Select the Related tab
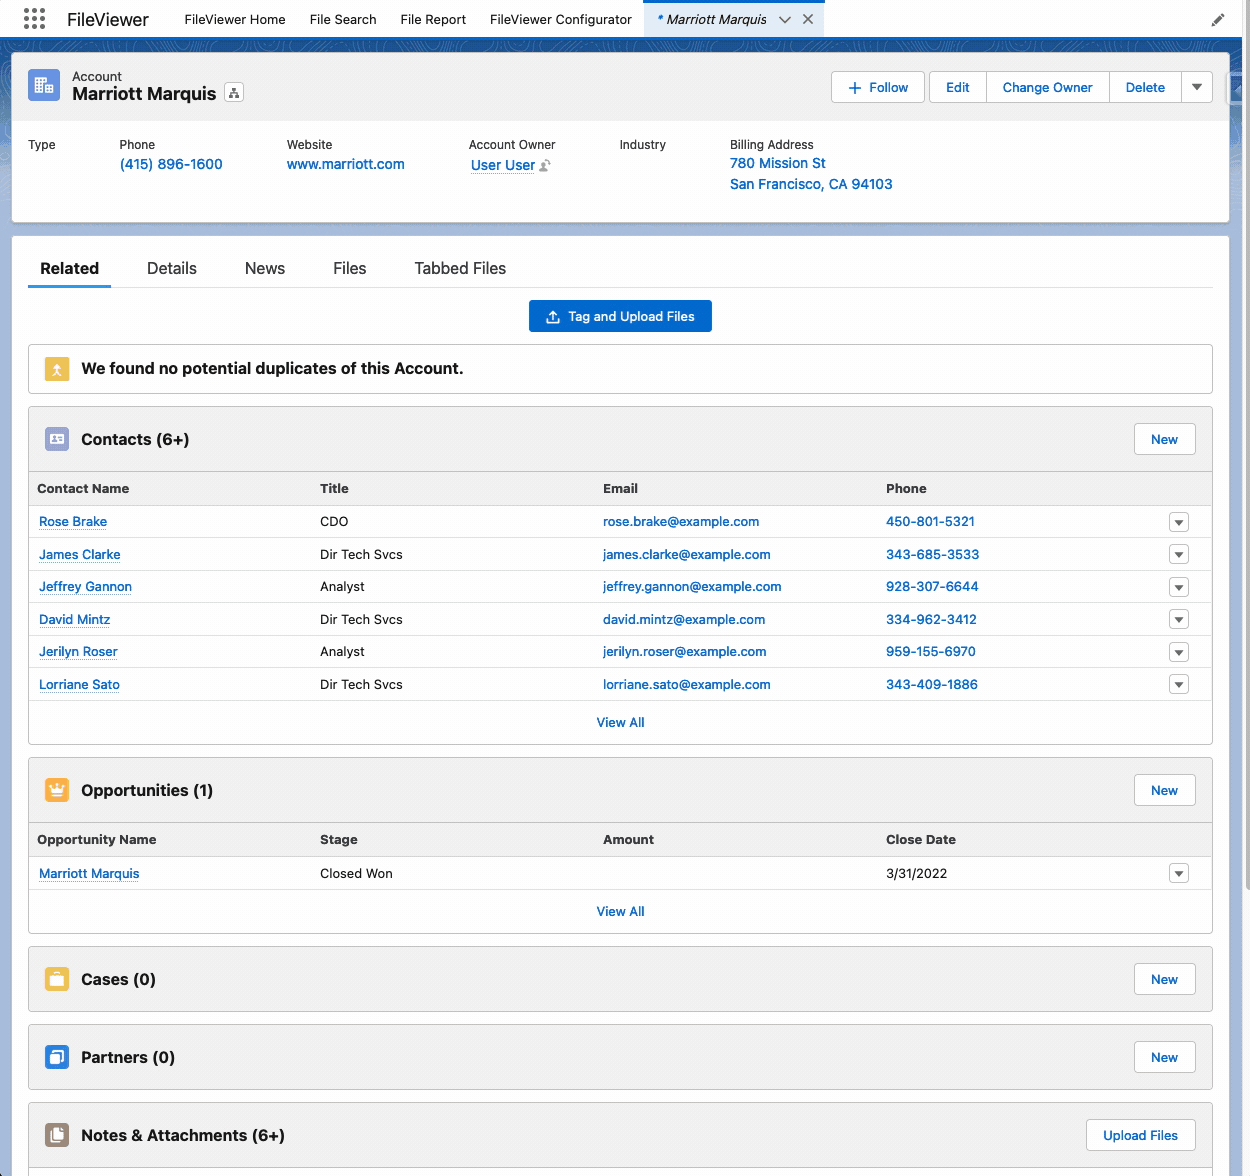 [x=70, y=268]
